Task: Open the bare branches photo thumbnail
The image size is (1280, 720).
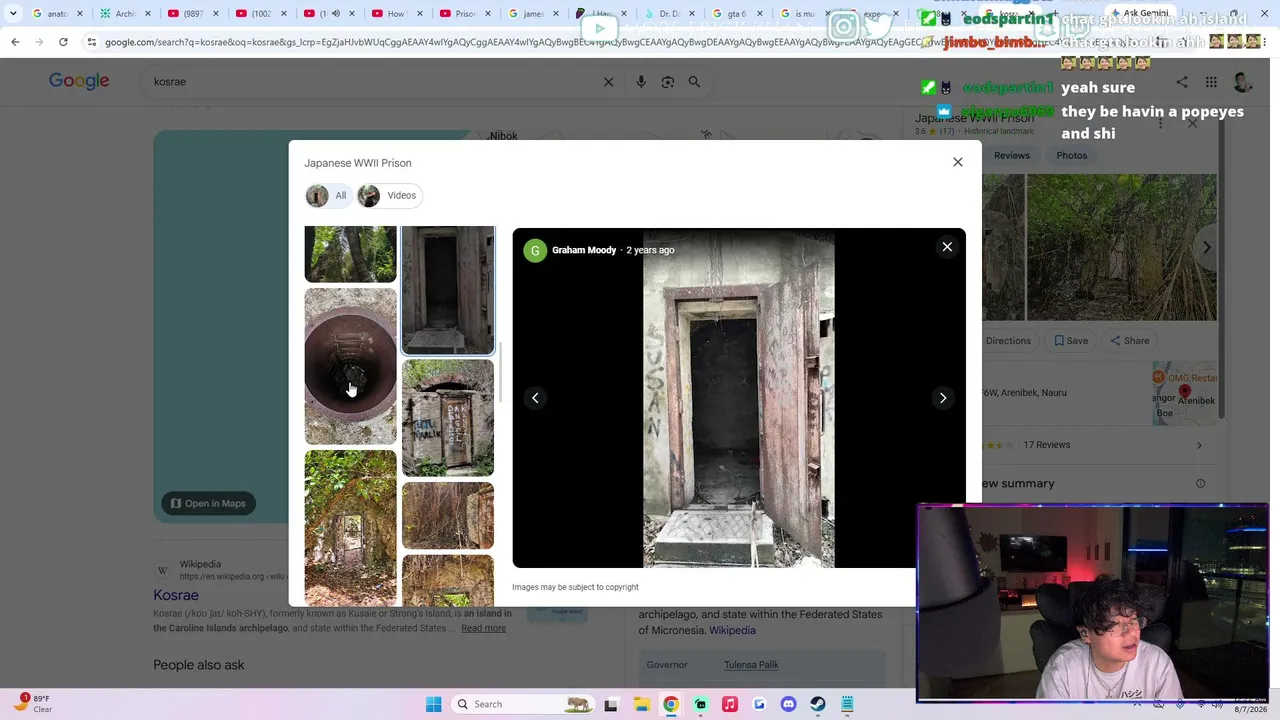Action: (x=447, y=515)
